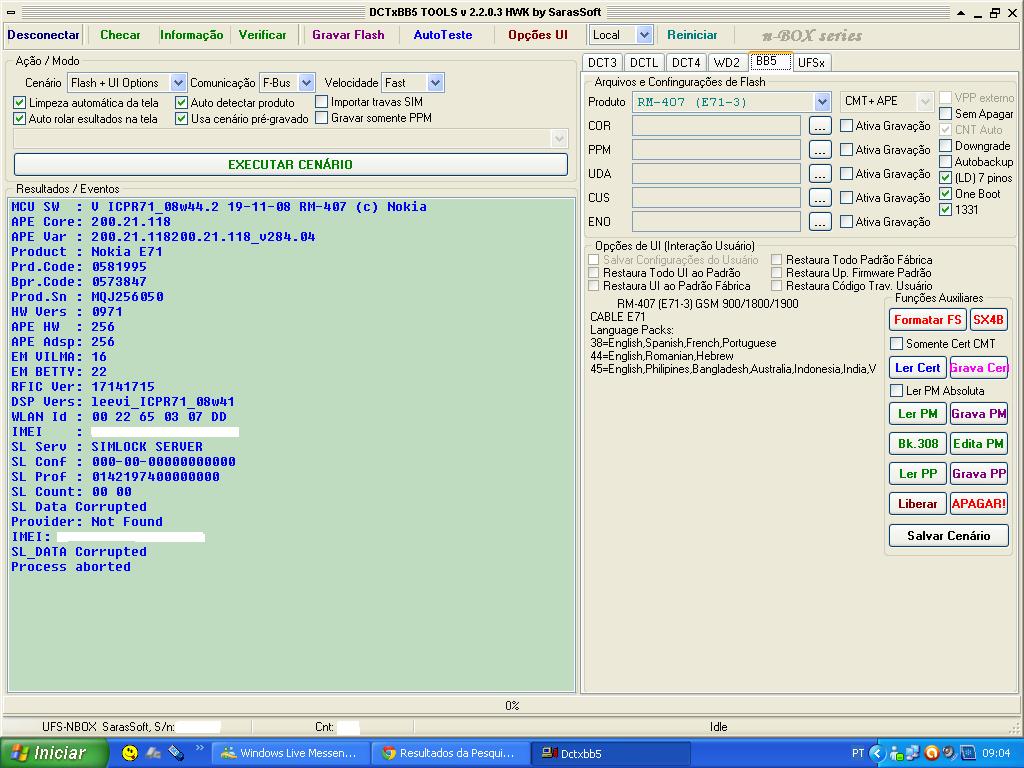
Task: Expand the Produto RM-407 dropdown
Action: [822, 102]
